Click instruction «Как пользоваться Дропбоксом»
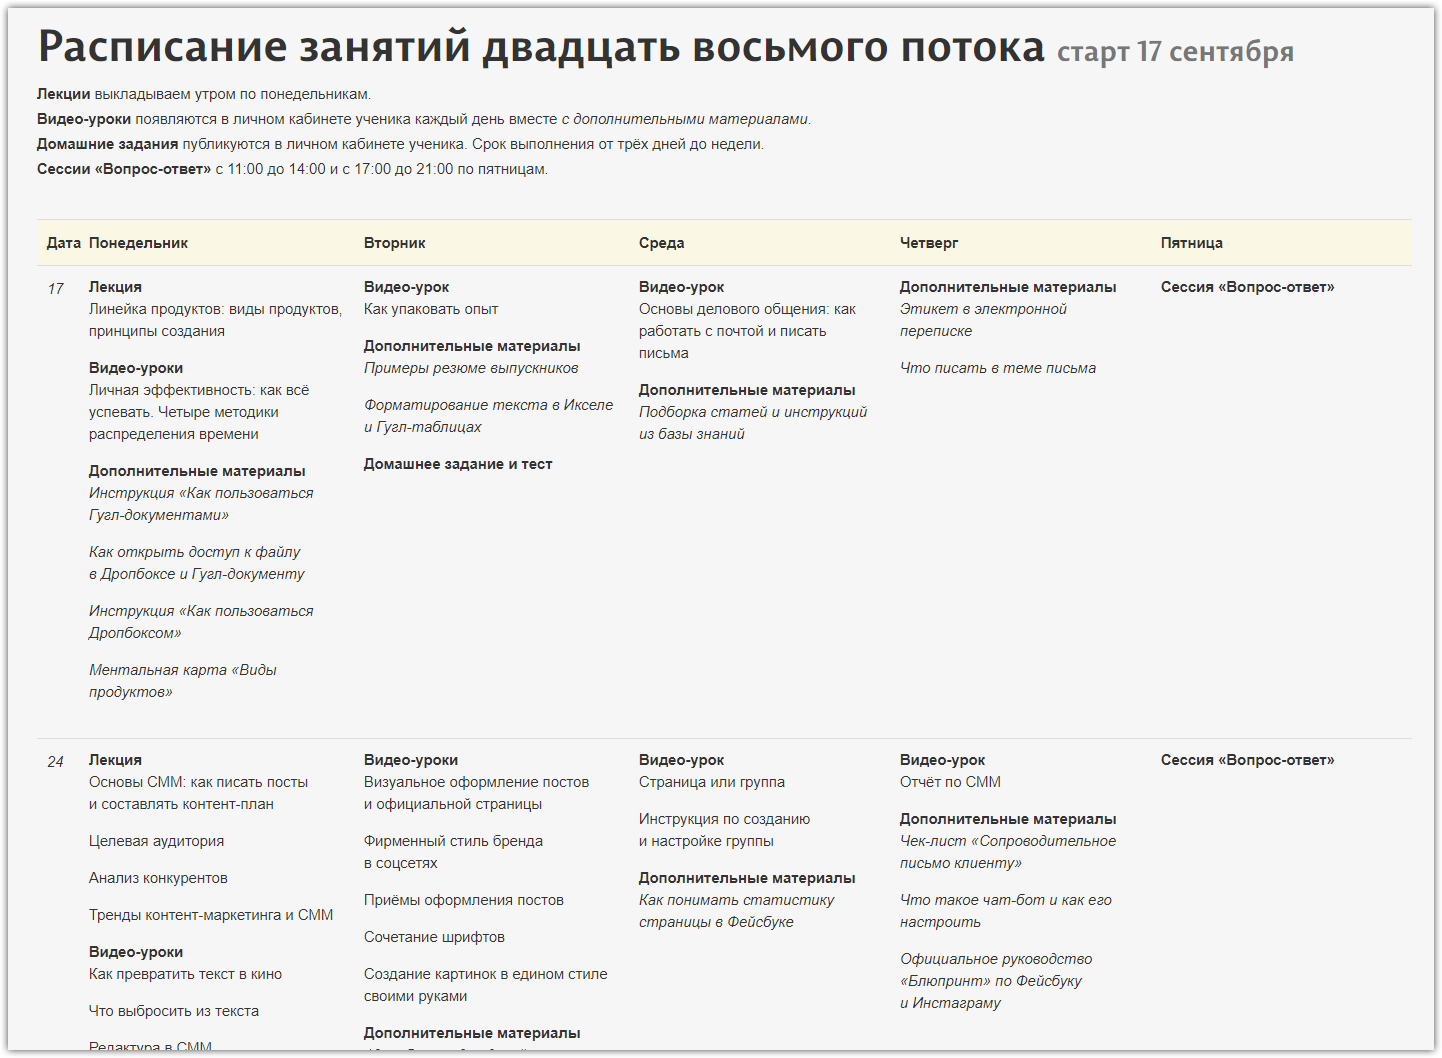The width and height of the screenshot is (1442, 1058). coord(200,612)
